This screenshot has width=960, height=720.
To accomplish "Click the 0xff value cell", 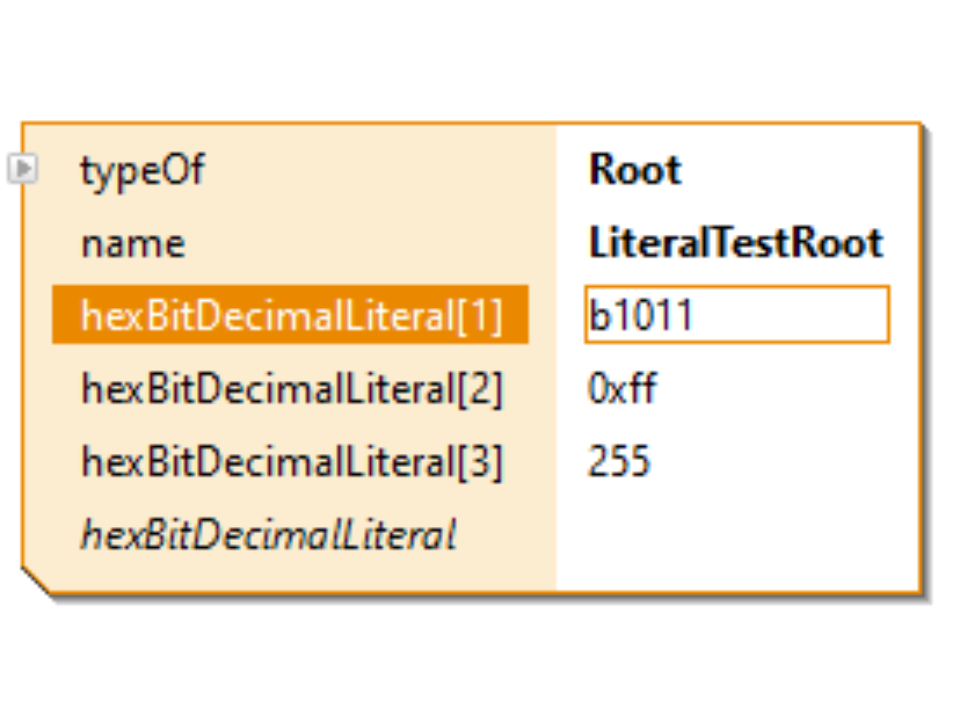I will (622, 389).
